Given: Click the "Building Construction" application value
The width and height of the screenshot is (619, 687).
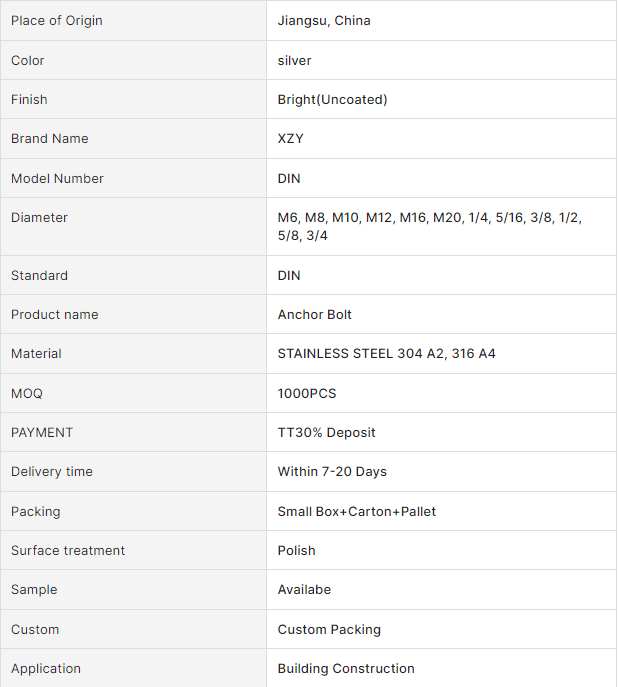Looking at the screenshot, I should [346, 669].
